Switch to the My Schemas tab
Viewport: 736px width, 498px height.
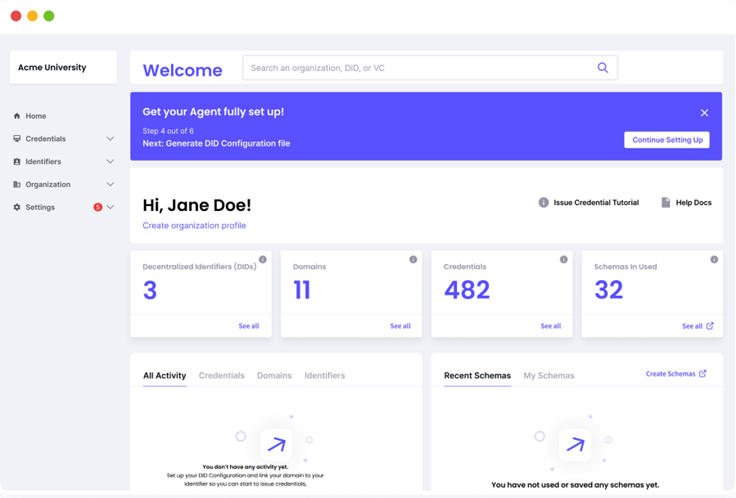pos(549,376)
